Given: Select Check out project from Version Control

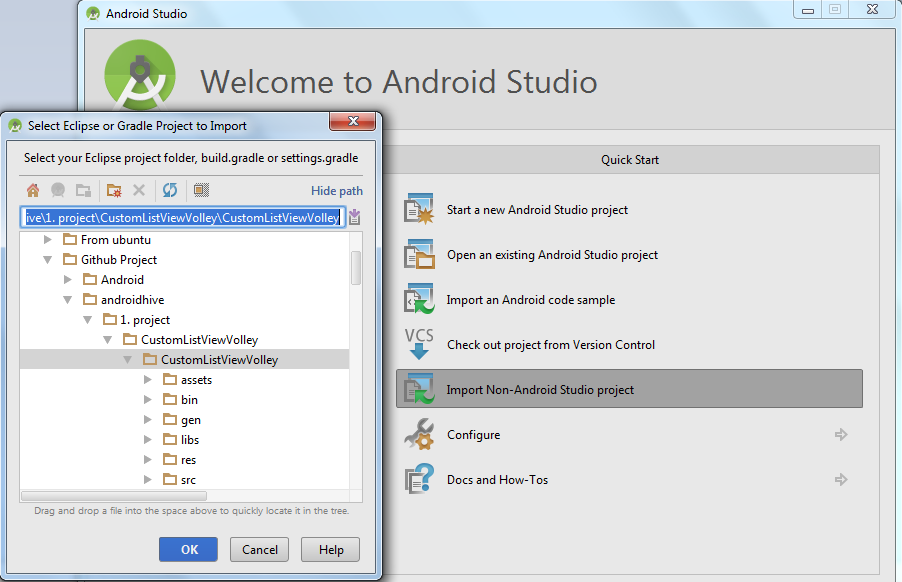Looking at the screenshot, I should [629, 344].
